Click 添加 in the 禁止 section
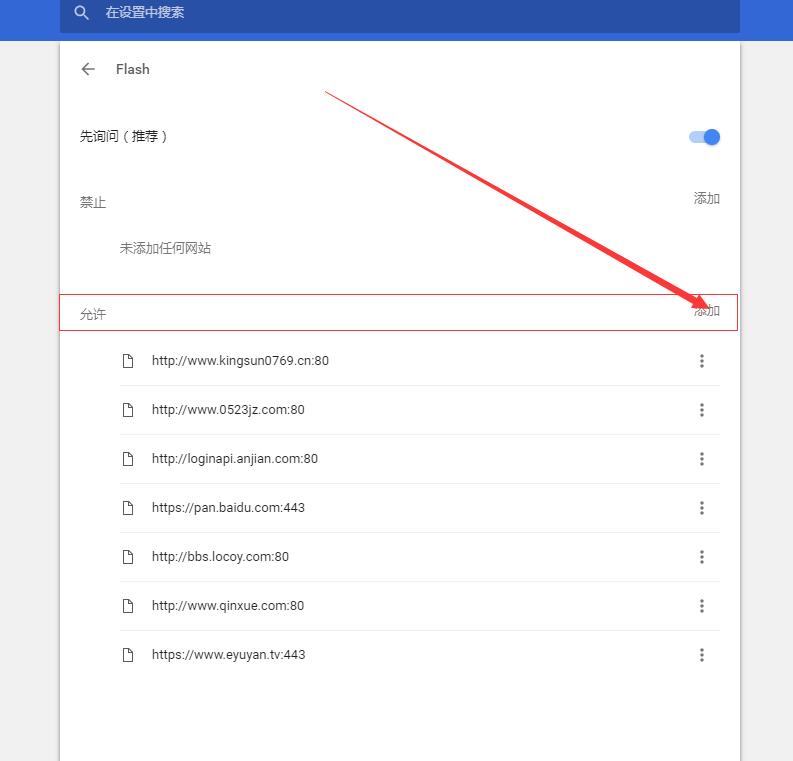Screen dimensions: 793x761 pos(707,199)
